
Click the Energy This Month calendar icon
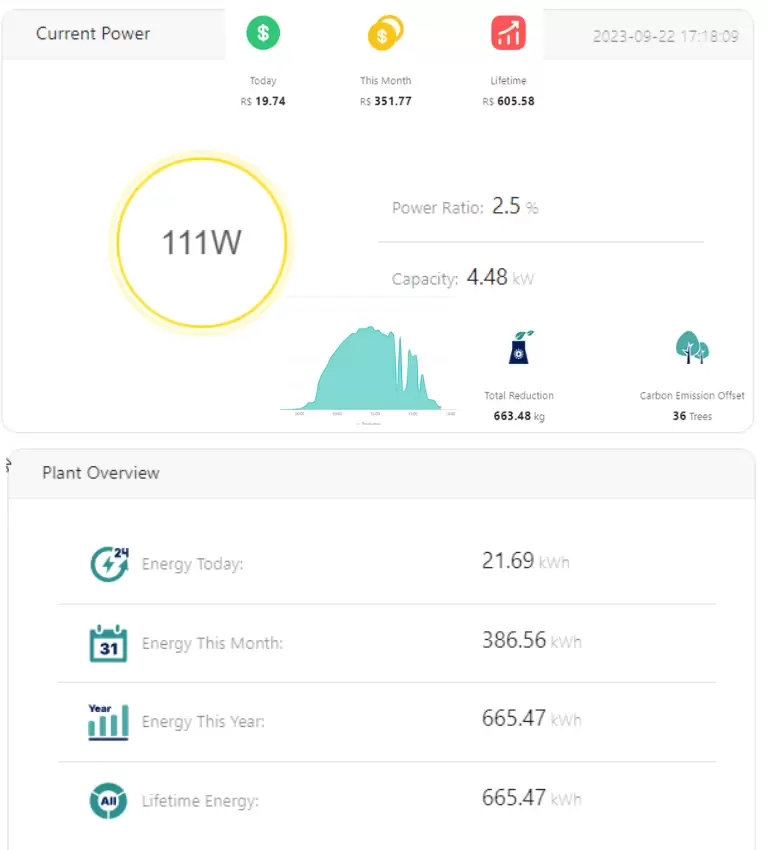[x=109, y=643]
